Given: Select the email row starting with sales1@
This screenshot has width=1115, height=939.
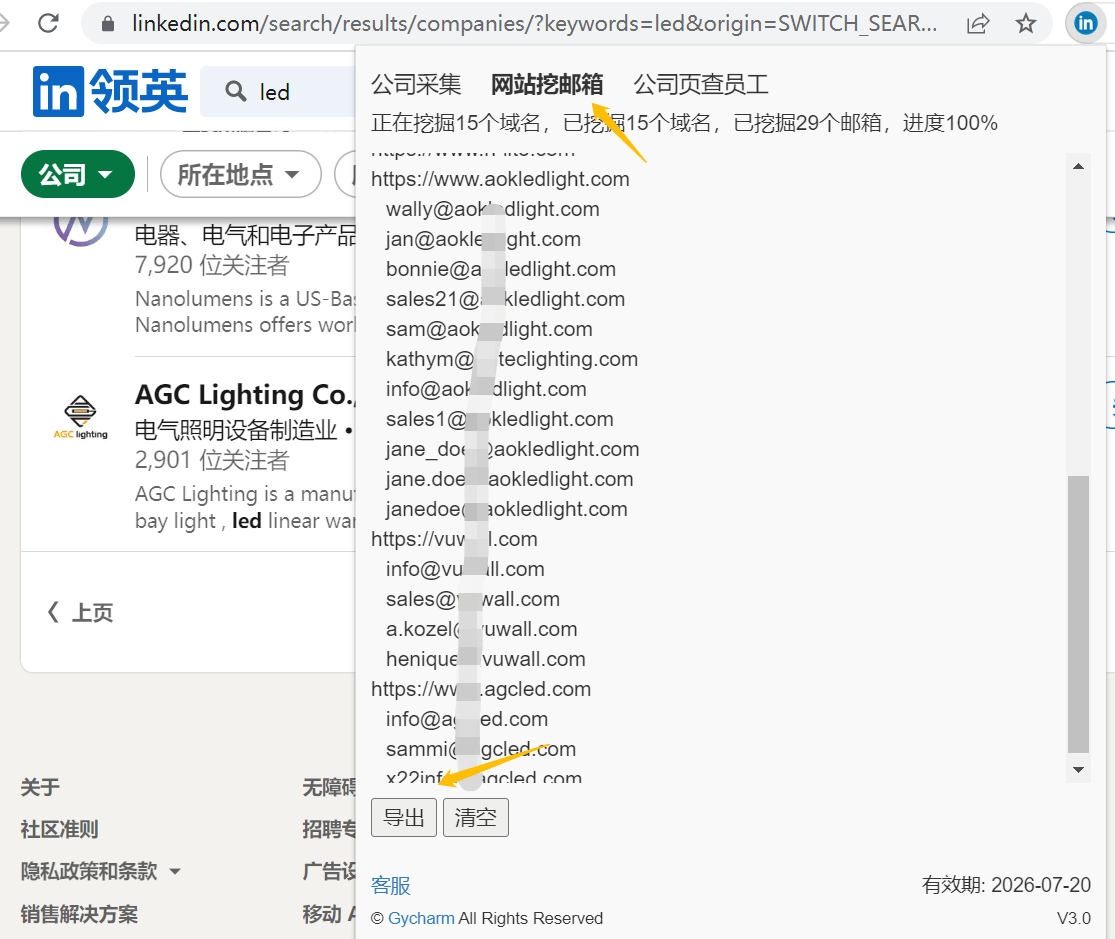Looking at the screenshot, I should tap(500, 419).
